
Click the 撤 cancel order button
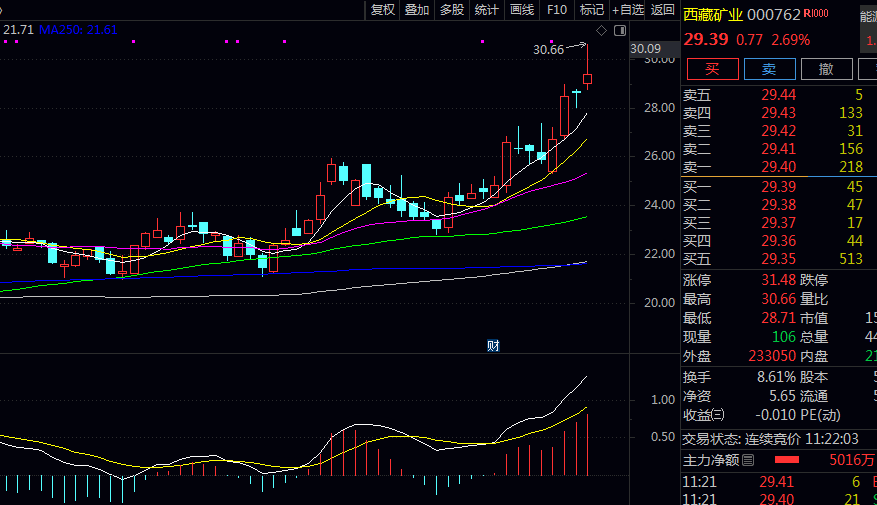coord(826,69)
